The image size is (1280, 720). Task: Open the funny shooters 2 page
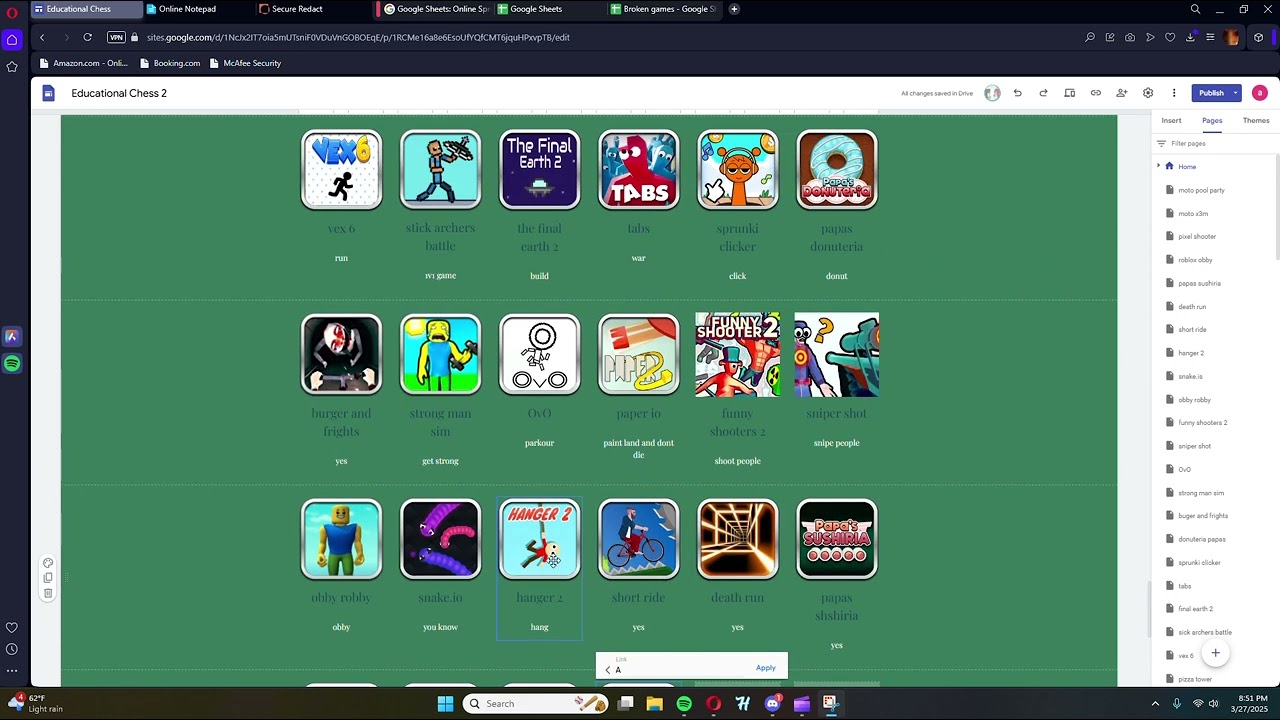tap(1202, 423)
